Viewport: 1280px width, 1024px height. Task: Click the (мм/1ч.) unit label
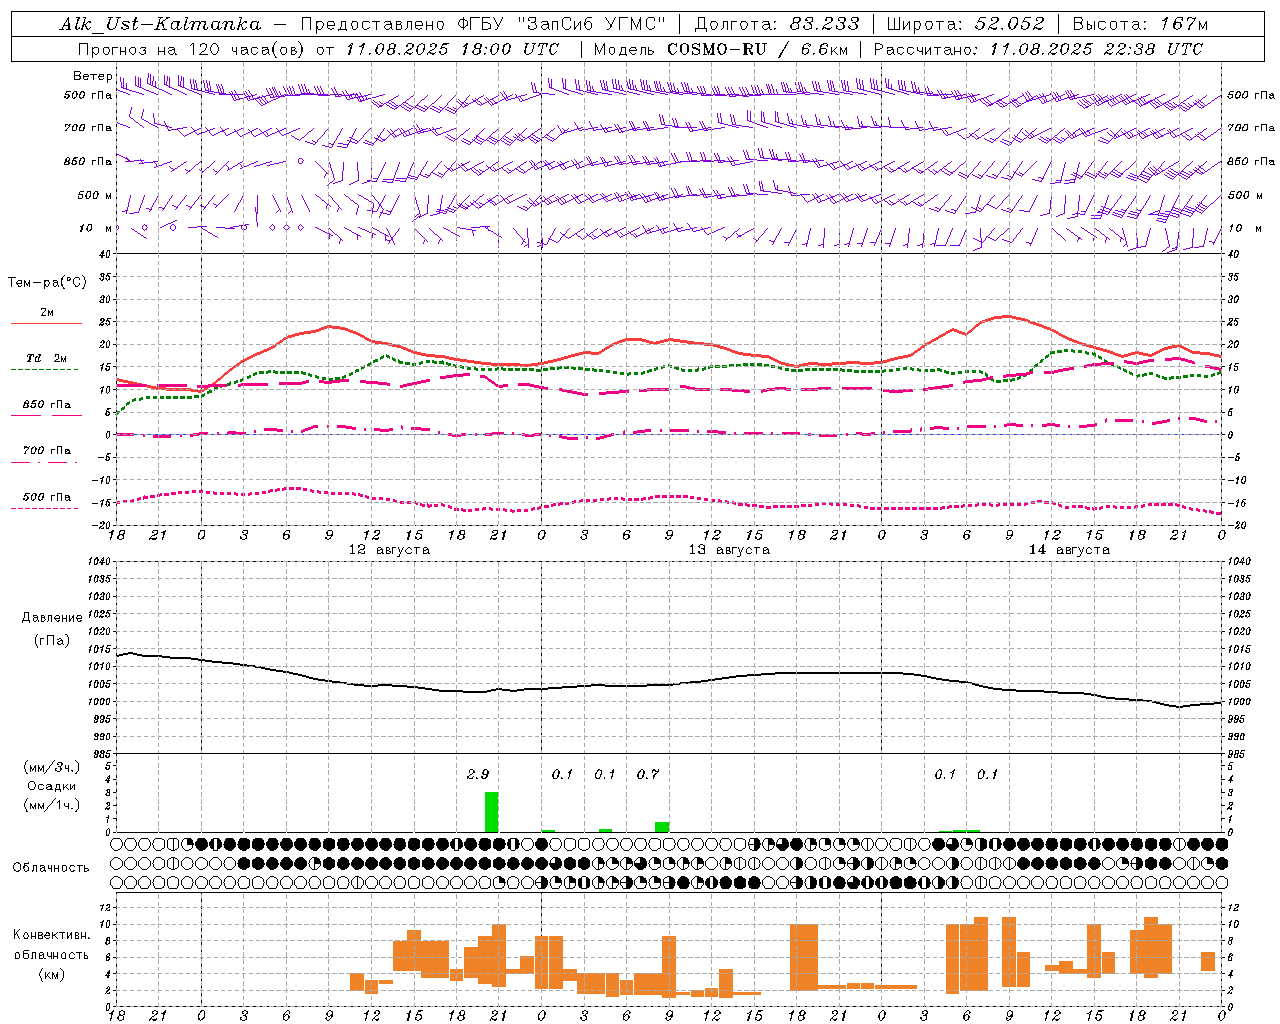(x=51, y=805)
